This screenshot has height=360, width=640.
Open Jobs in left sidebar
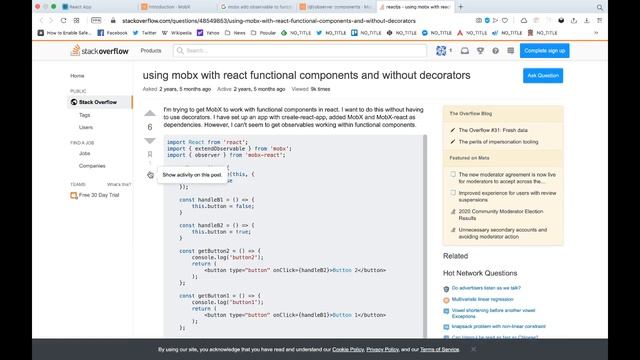click(84, 153)
